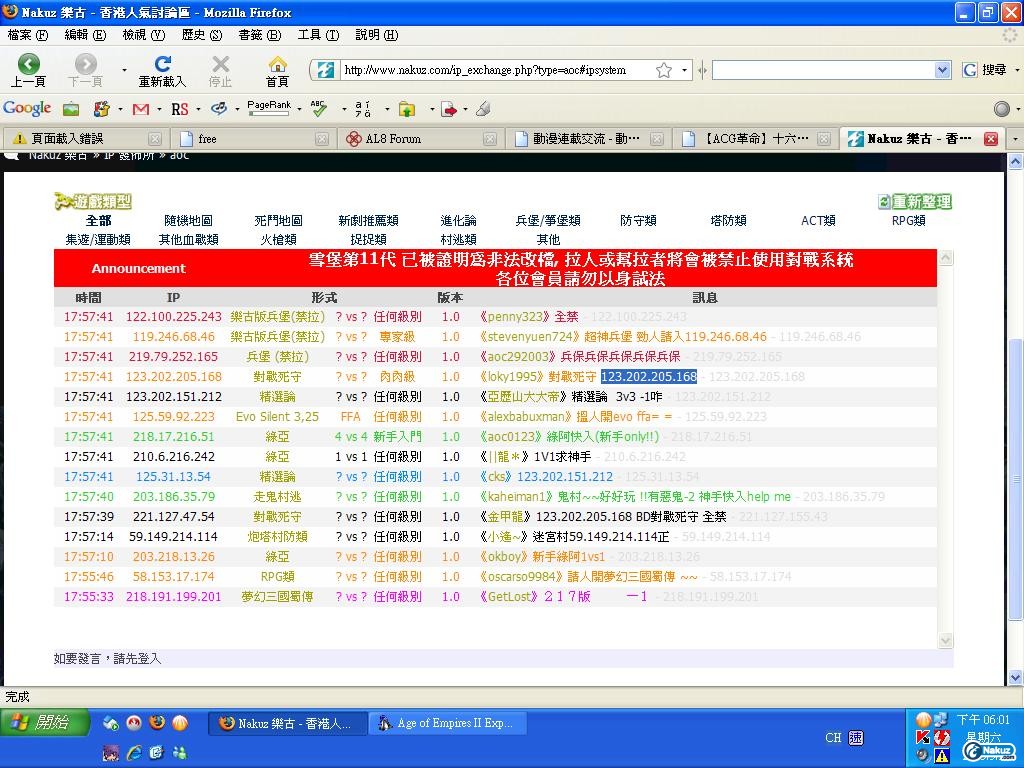Open the search box history dropdown

942,70
